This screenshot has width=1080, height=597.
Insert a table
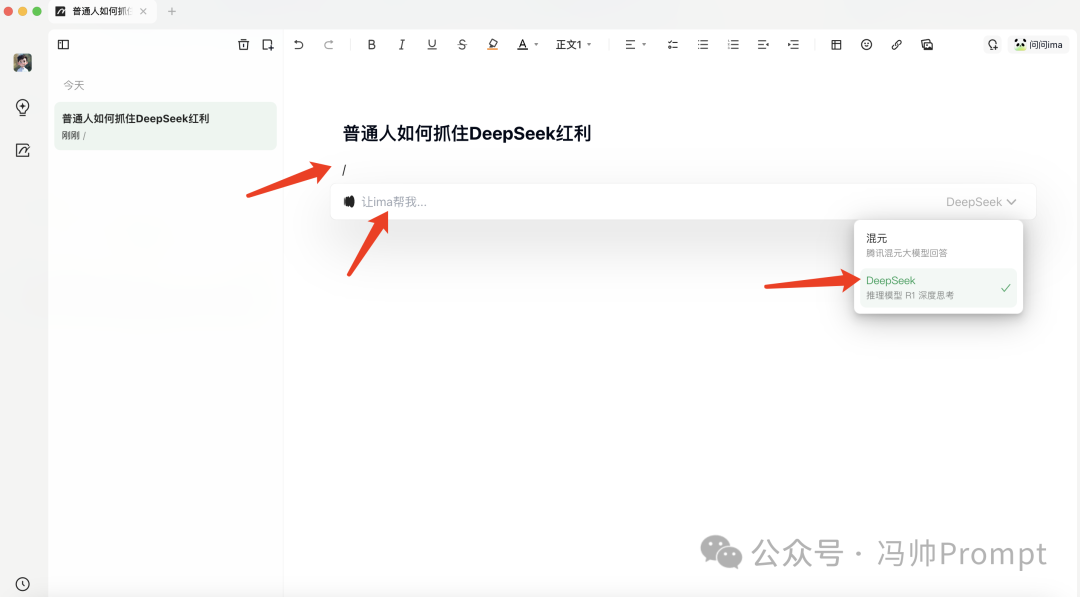point(836,45)
